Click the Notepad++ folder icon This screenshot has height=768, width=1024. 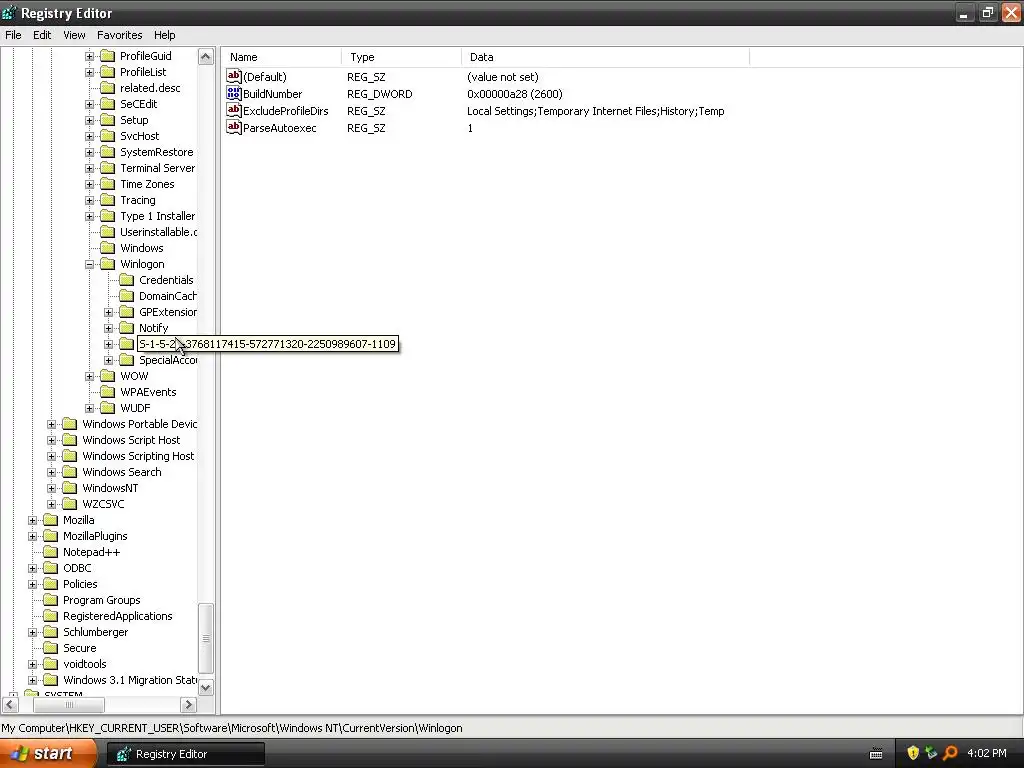click(50, 552)
